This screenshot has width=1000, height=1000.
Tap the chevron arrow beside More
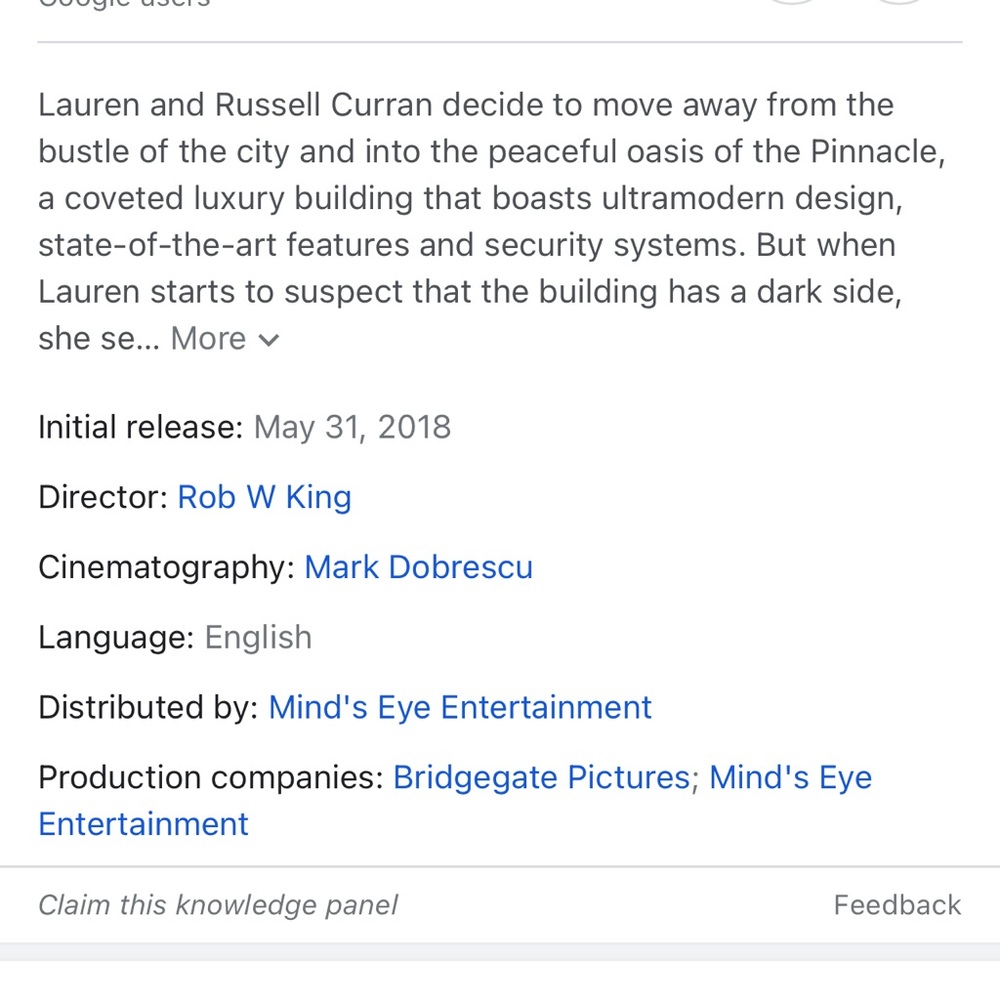[268, 341]
